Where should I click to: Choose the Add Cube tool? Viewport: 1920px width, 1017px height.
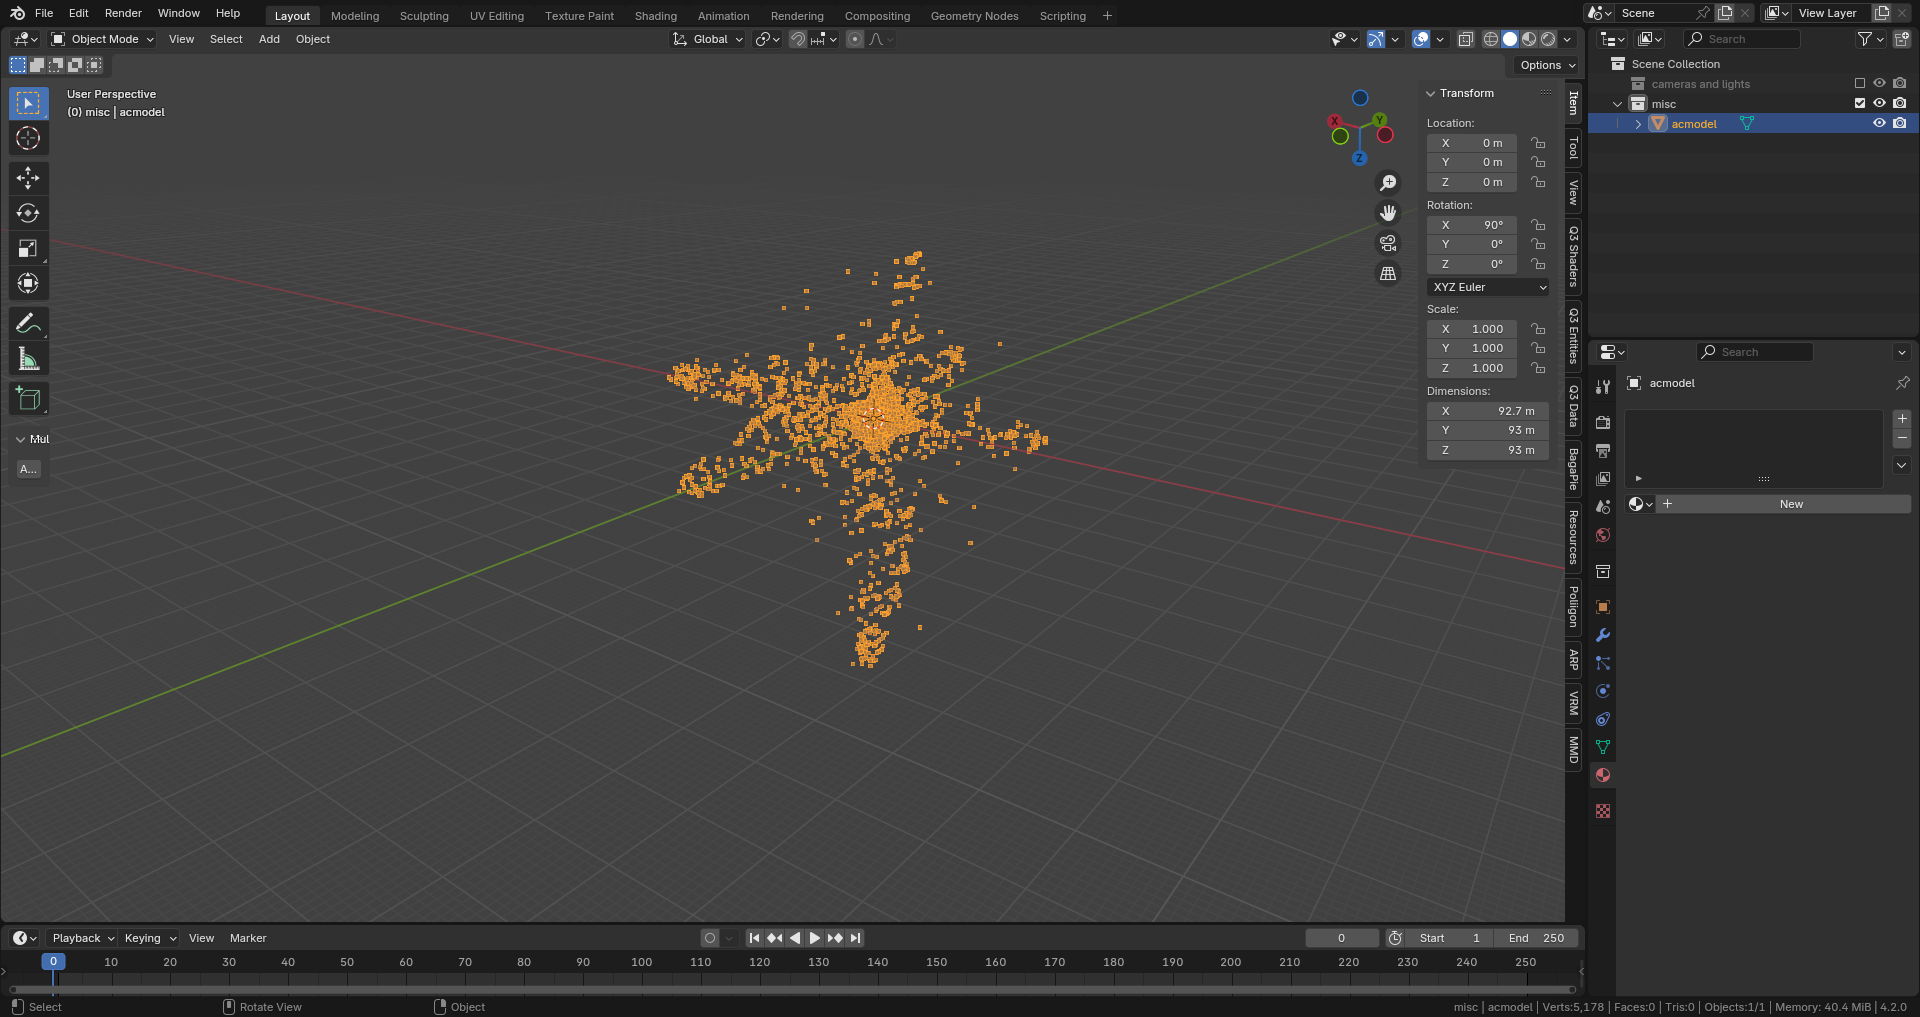click(x=28, y=399)
